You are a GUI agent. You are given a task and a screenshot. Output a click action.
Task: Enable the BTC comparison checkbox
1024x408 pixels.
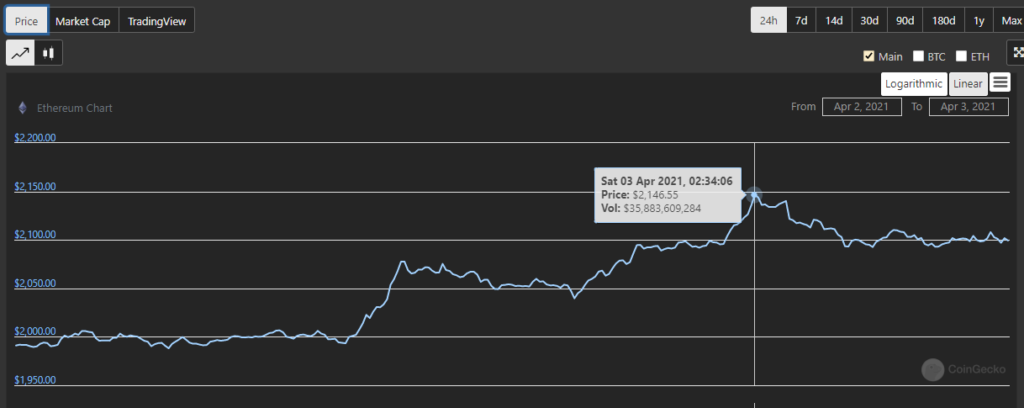(x=919, y=56)
